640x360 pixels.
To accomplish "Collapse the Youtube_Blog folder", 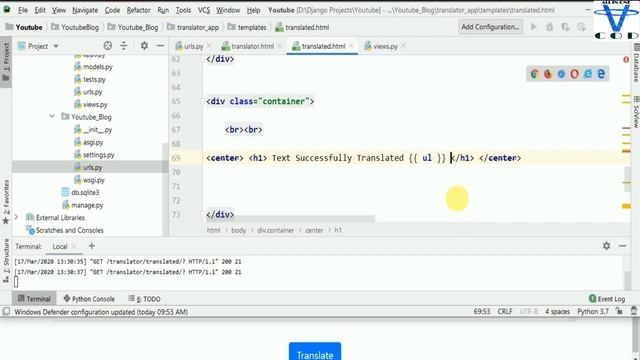I will pyautogui.click(x=52, y=117).
